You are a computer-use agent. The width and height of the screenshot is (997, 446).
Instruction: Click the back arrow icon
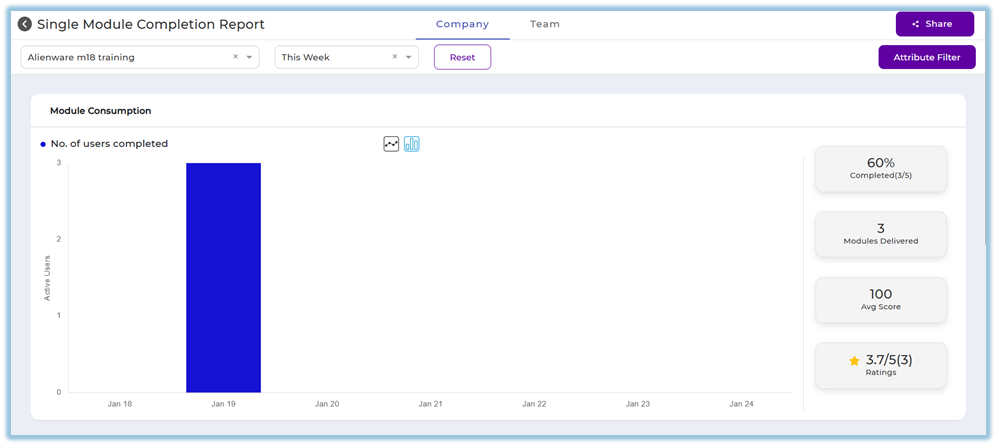(25, 24)
